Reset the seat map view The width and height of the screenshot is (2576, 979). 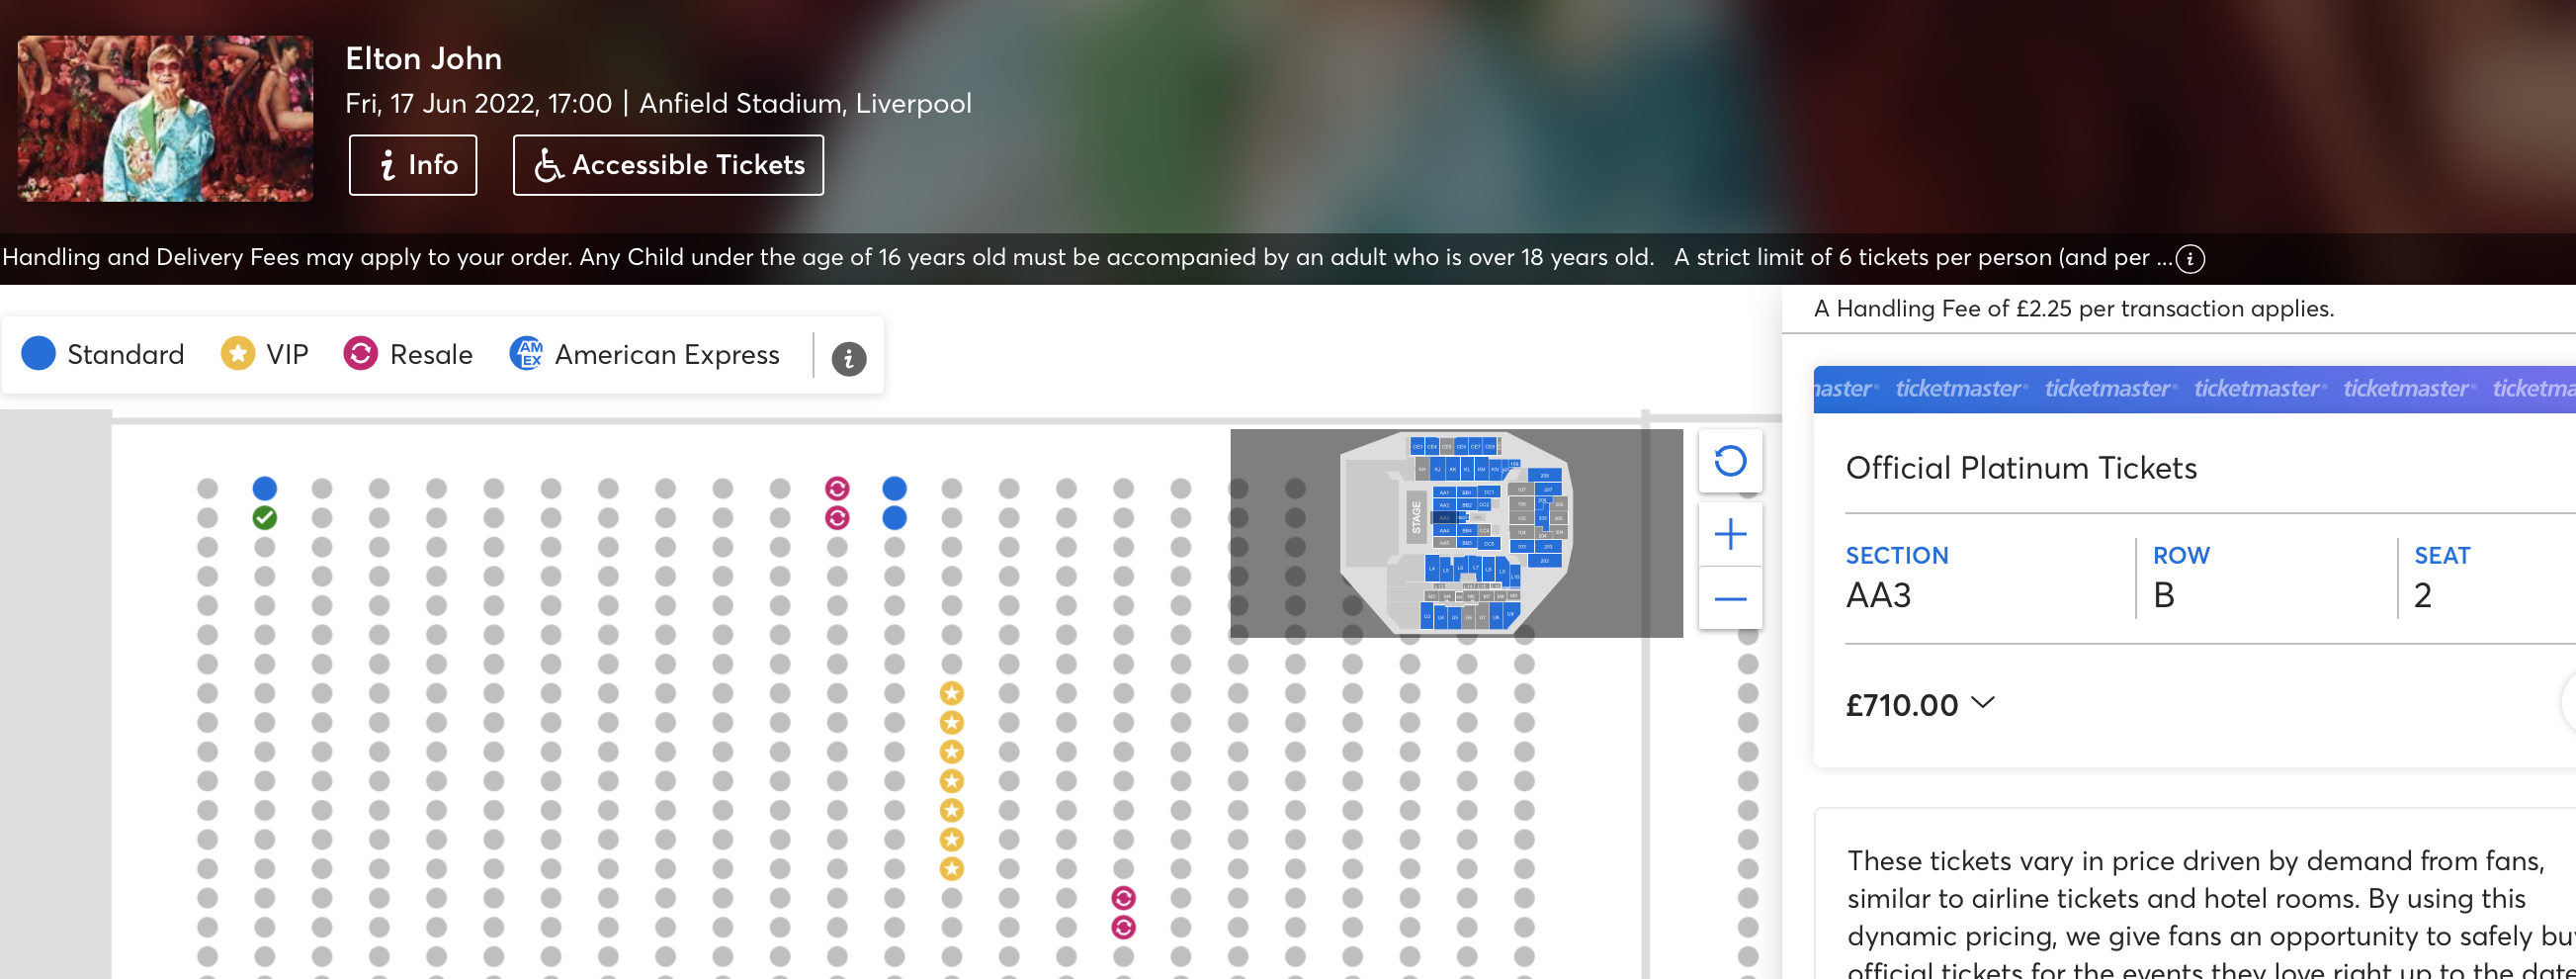click(1730, 461)
